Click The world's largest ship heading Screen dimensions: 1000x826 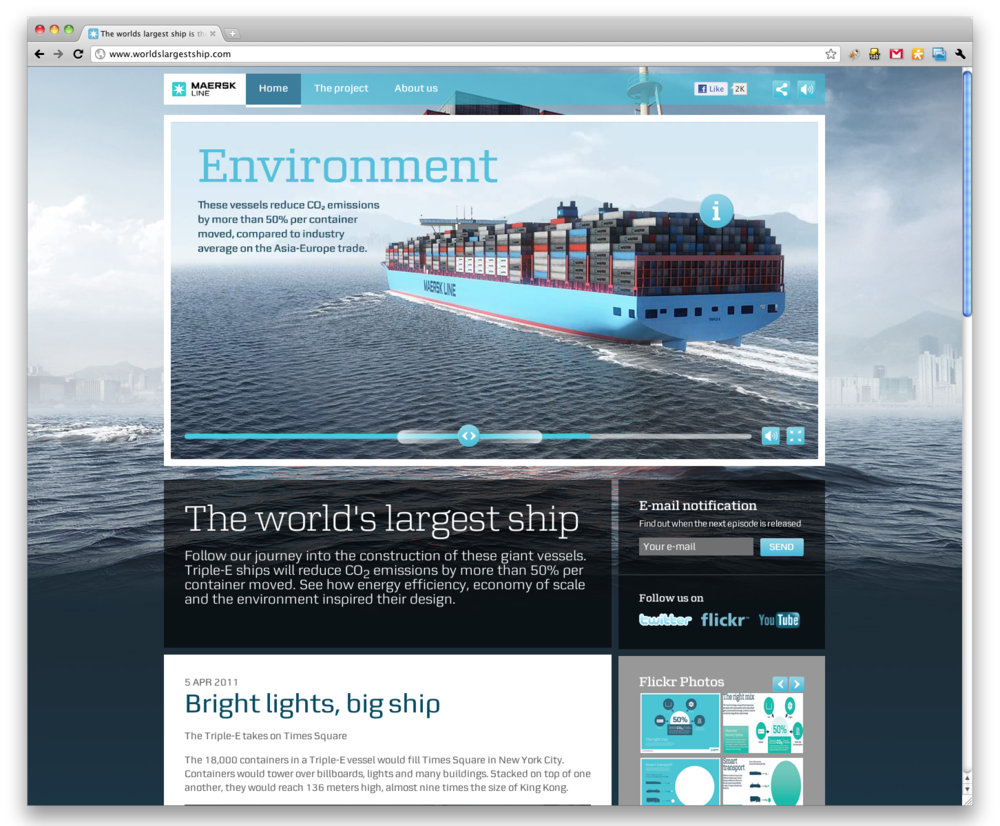click(381, 519)
